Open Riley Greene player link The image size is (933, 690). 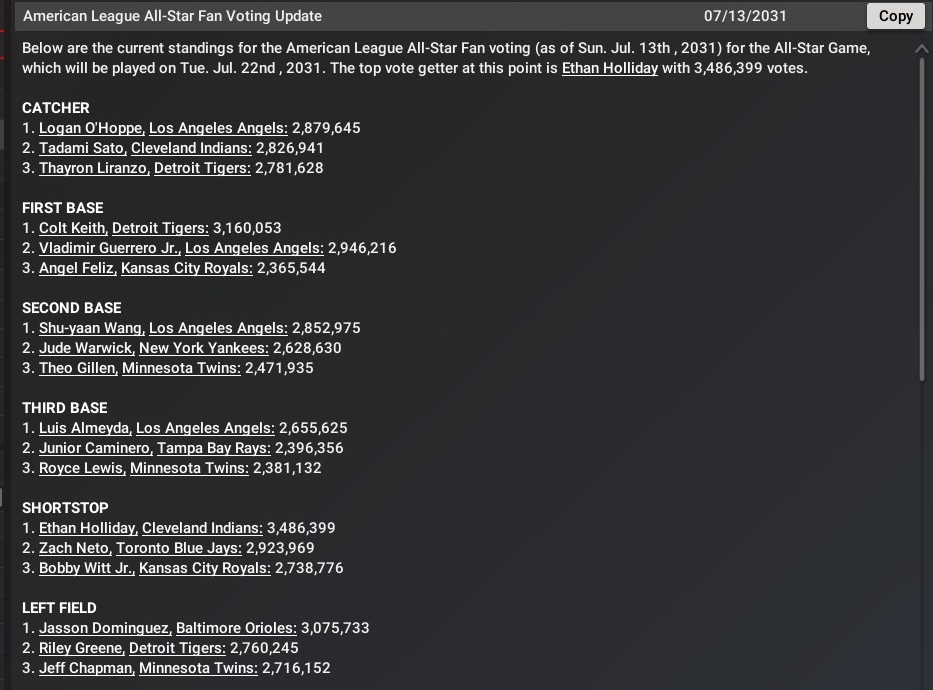81,648
